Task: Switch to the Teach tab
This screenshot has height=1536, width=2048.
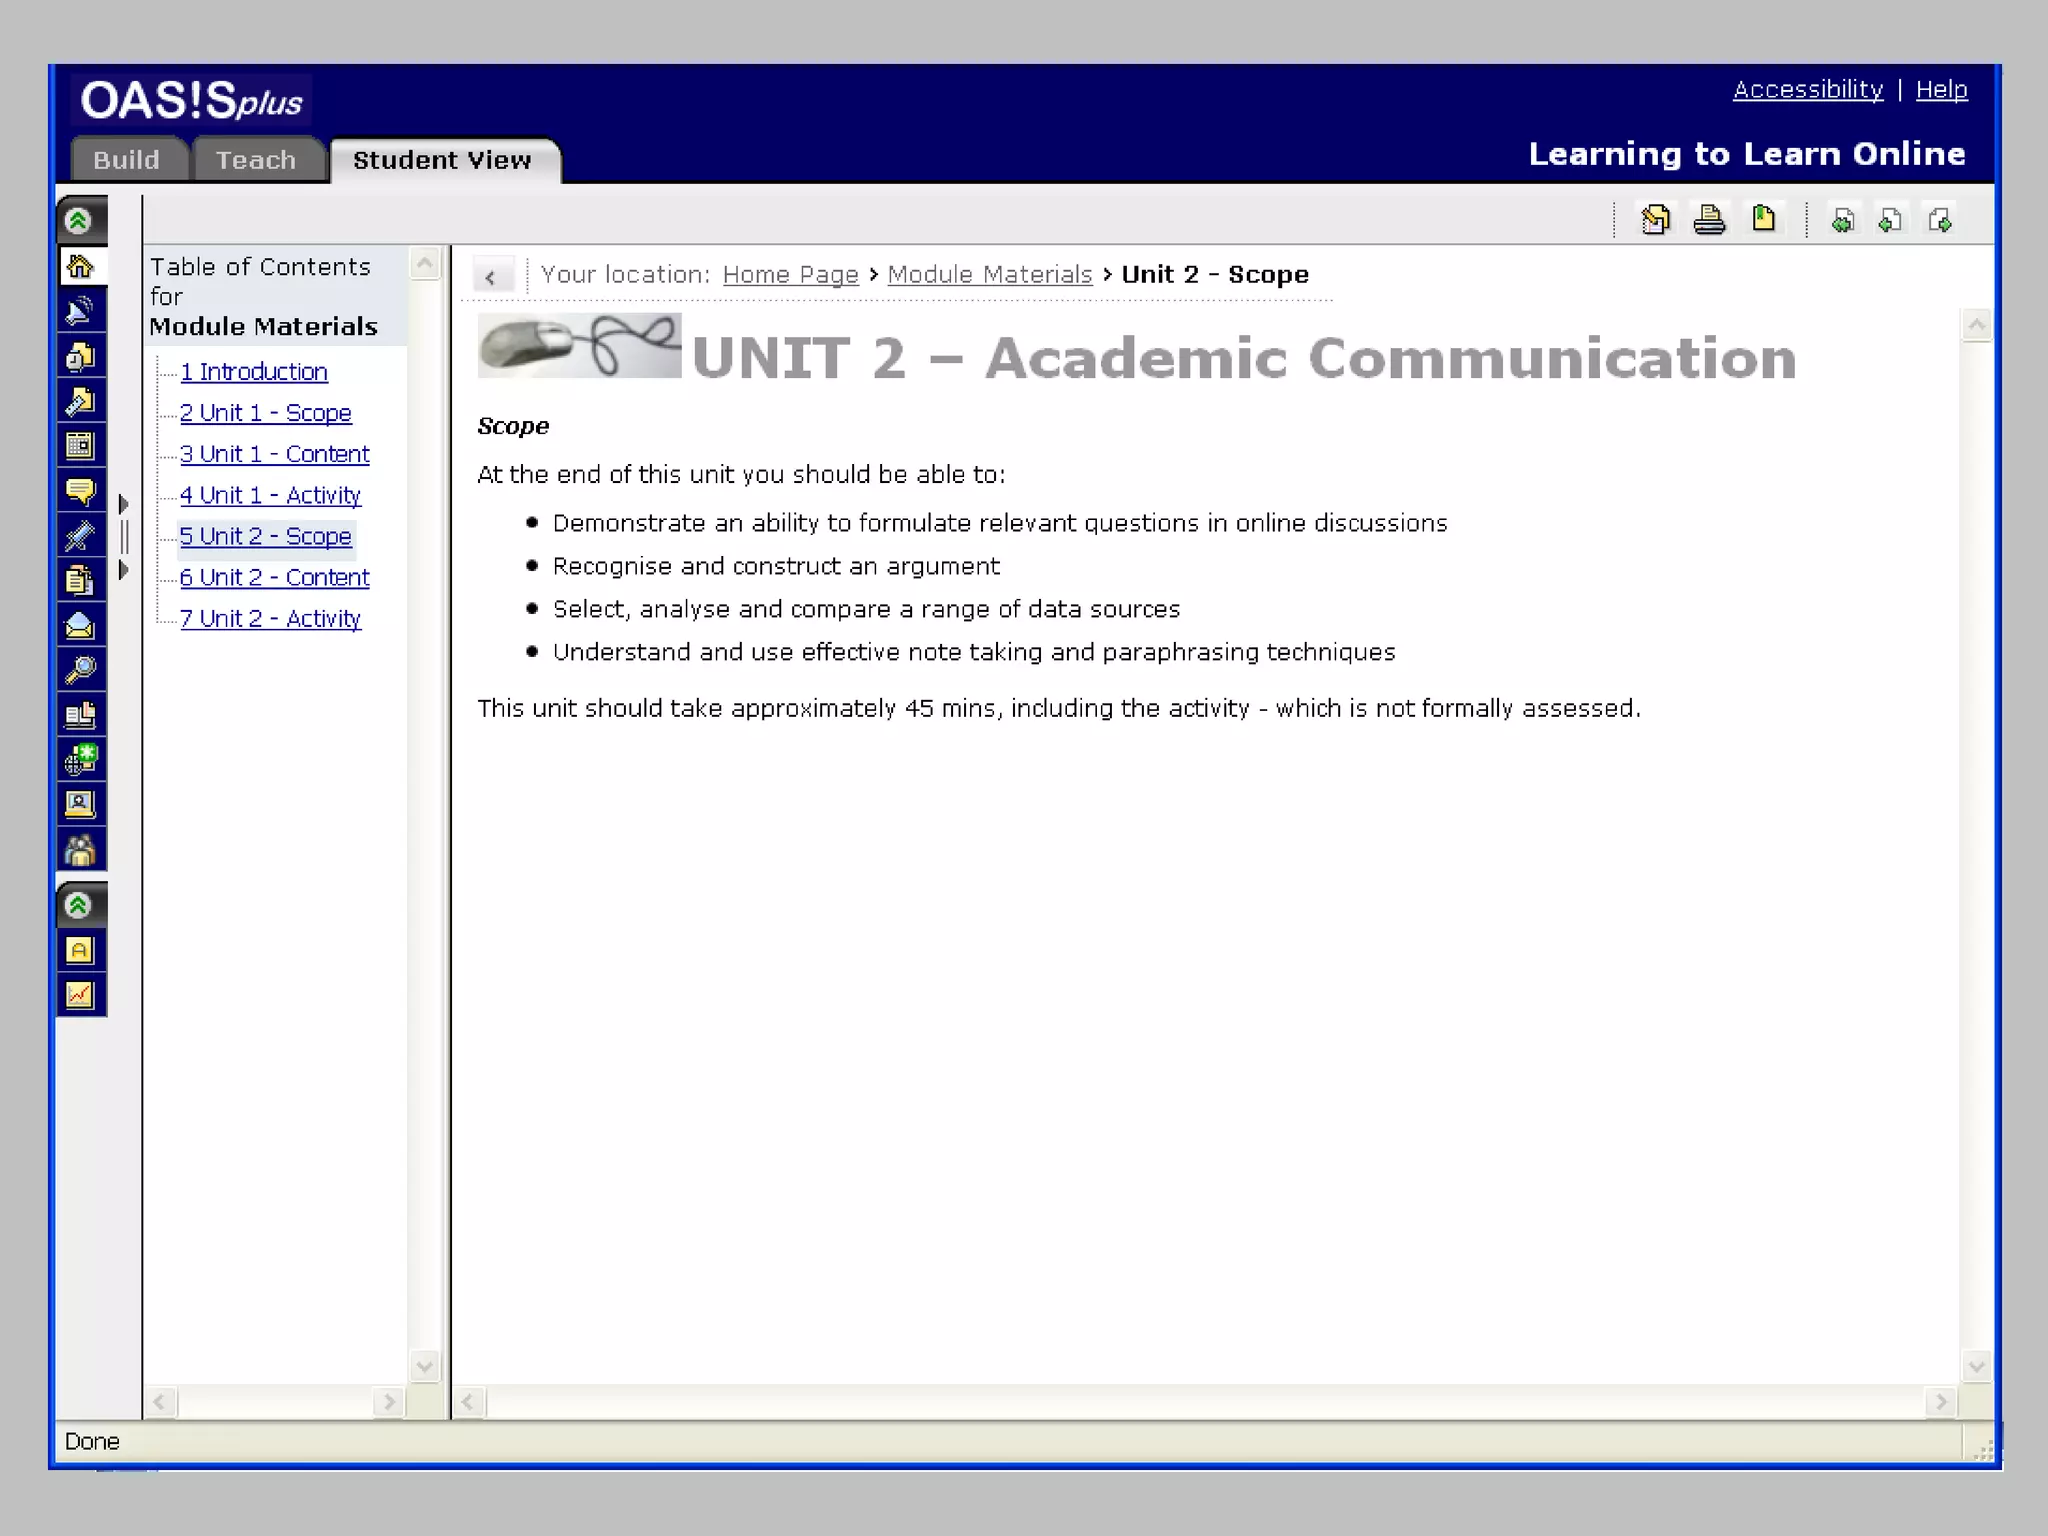Action: [x=256, y=160]
